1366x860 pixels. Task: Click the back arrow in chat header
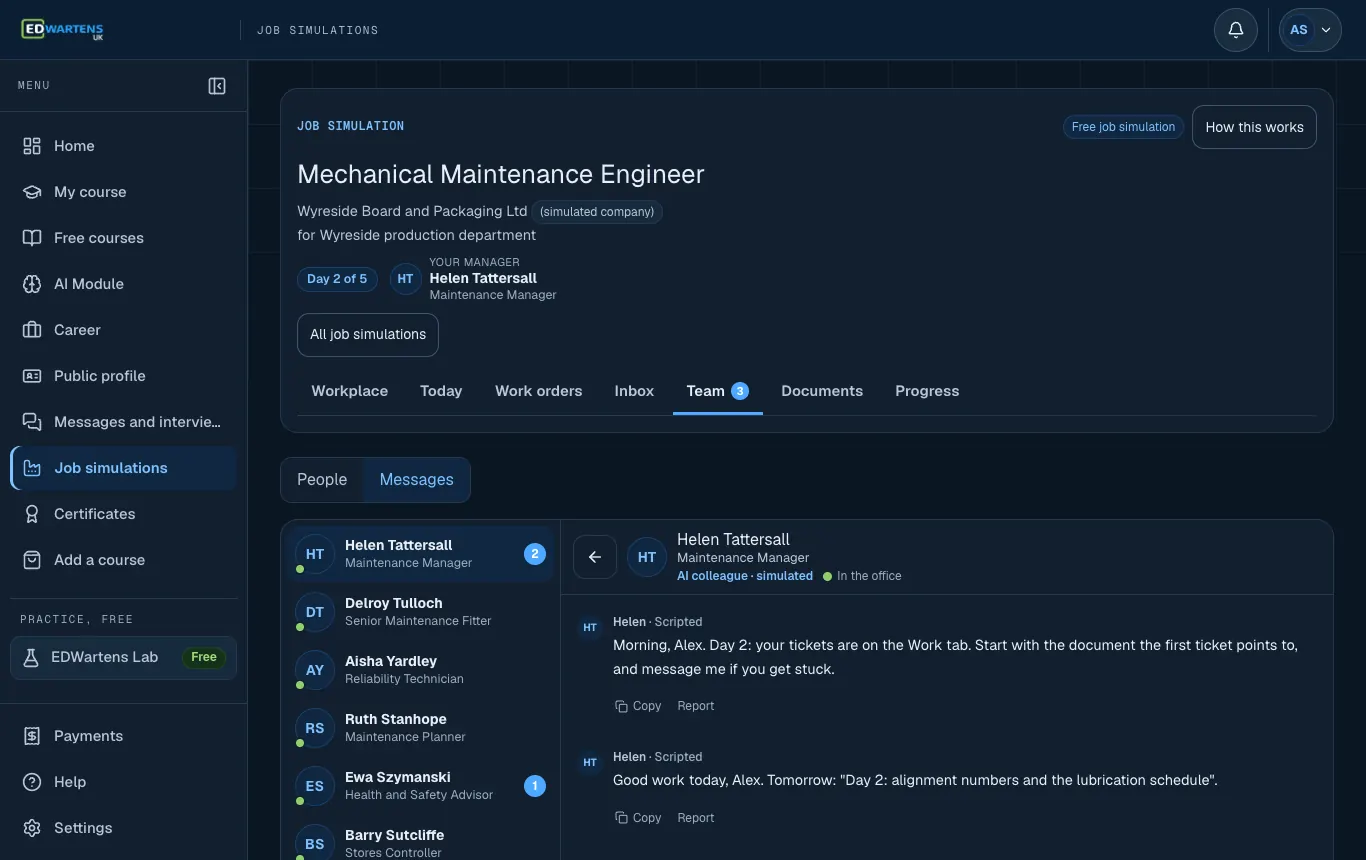click(595, 557)
